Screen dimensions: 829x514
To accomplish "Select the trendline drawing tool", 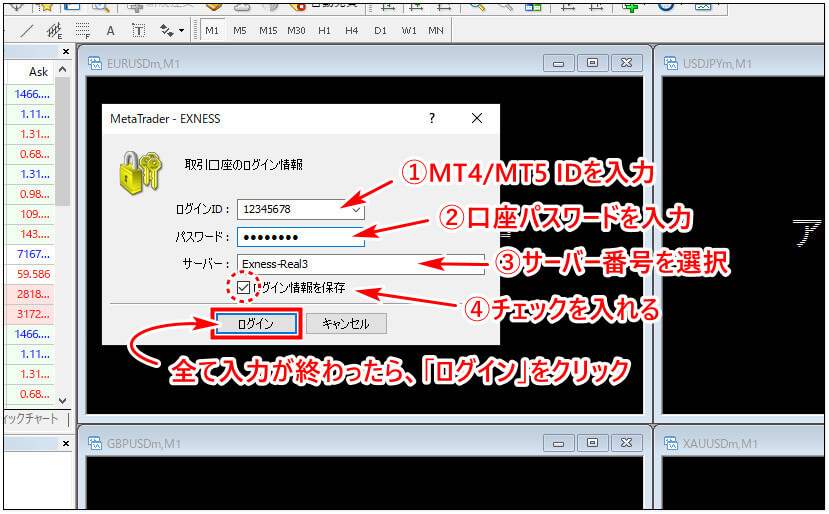I will [26, 31].
